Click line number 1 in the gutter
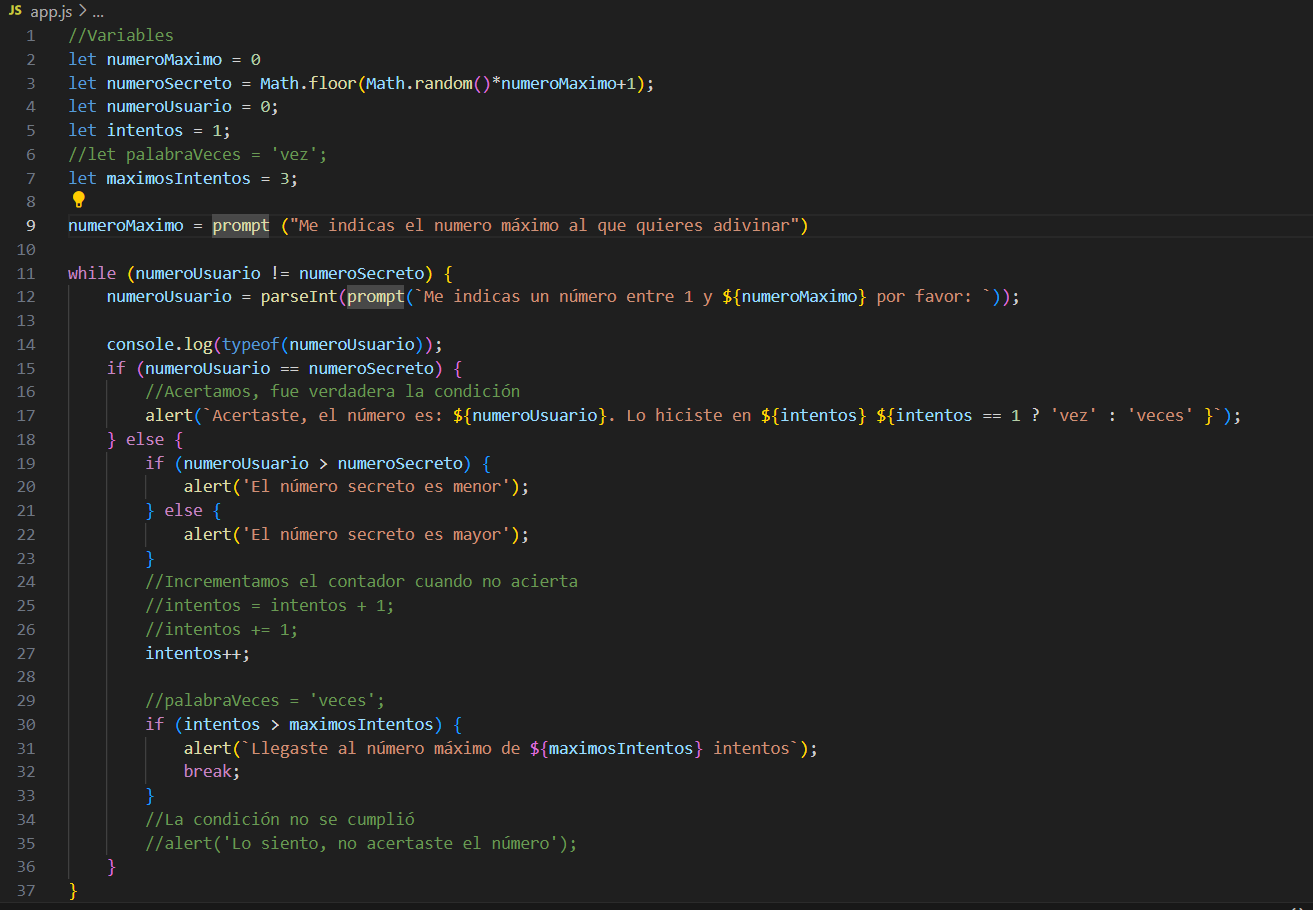The width and height of the screenshot is (1313, 910). 30,35
